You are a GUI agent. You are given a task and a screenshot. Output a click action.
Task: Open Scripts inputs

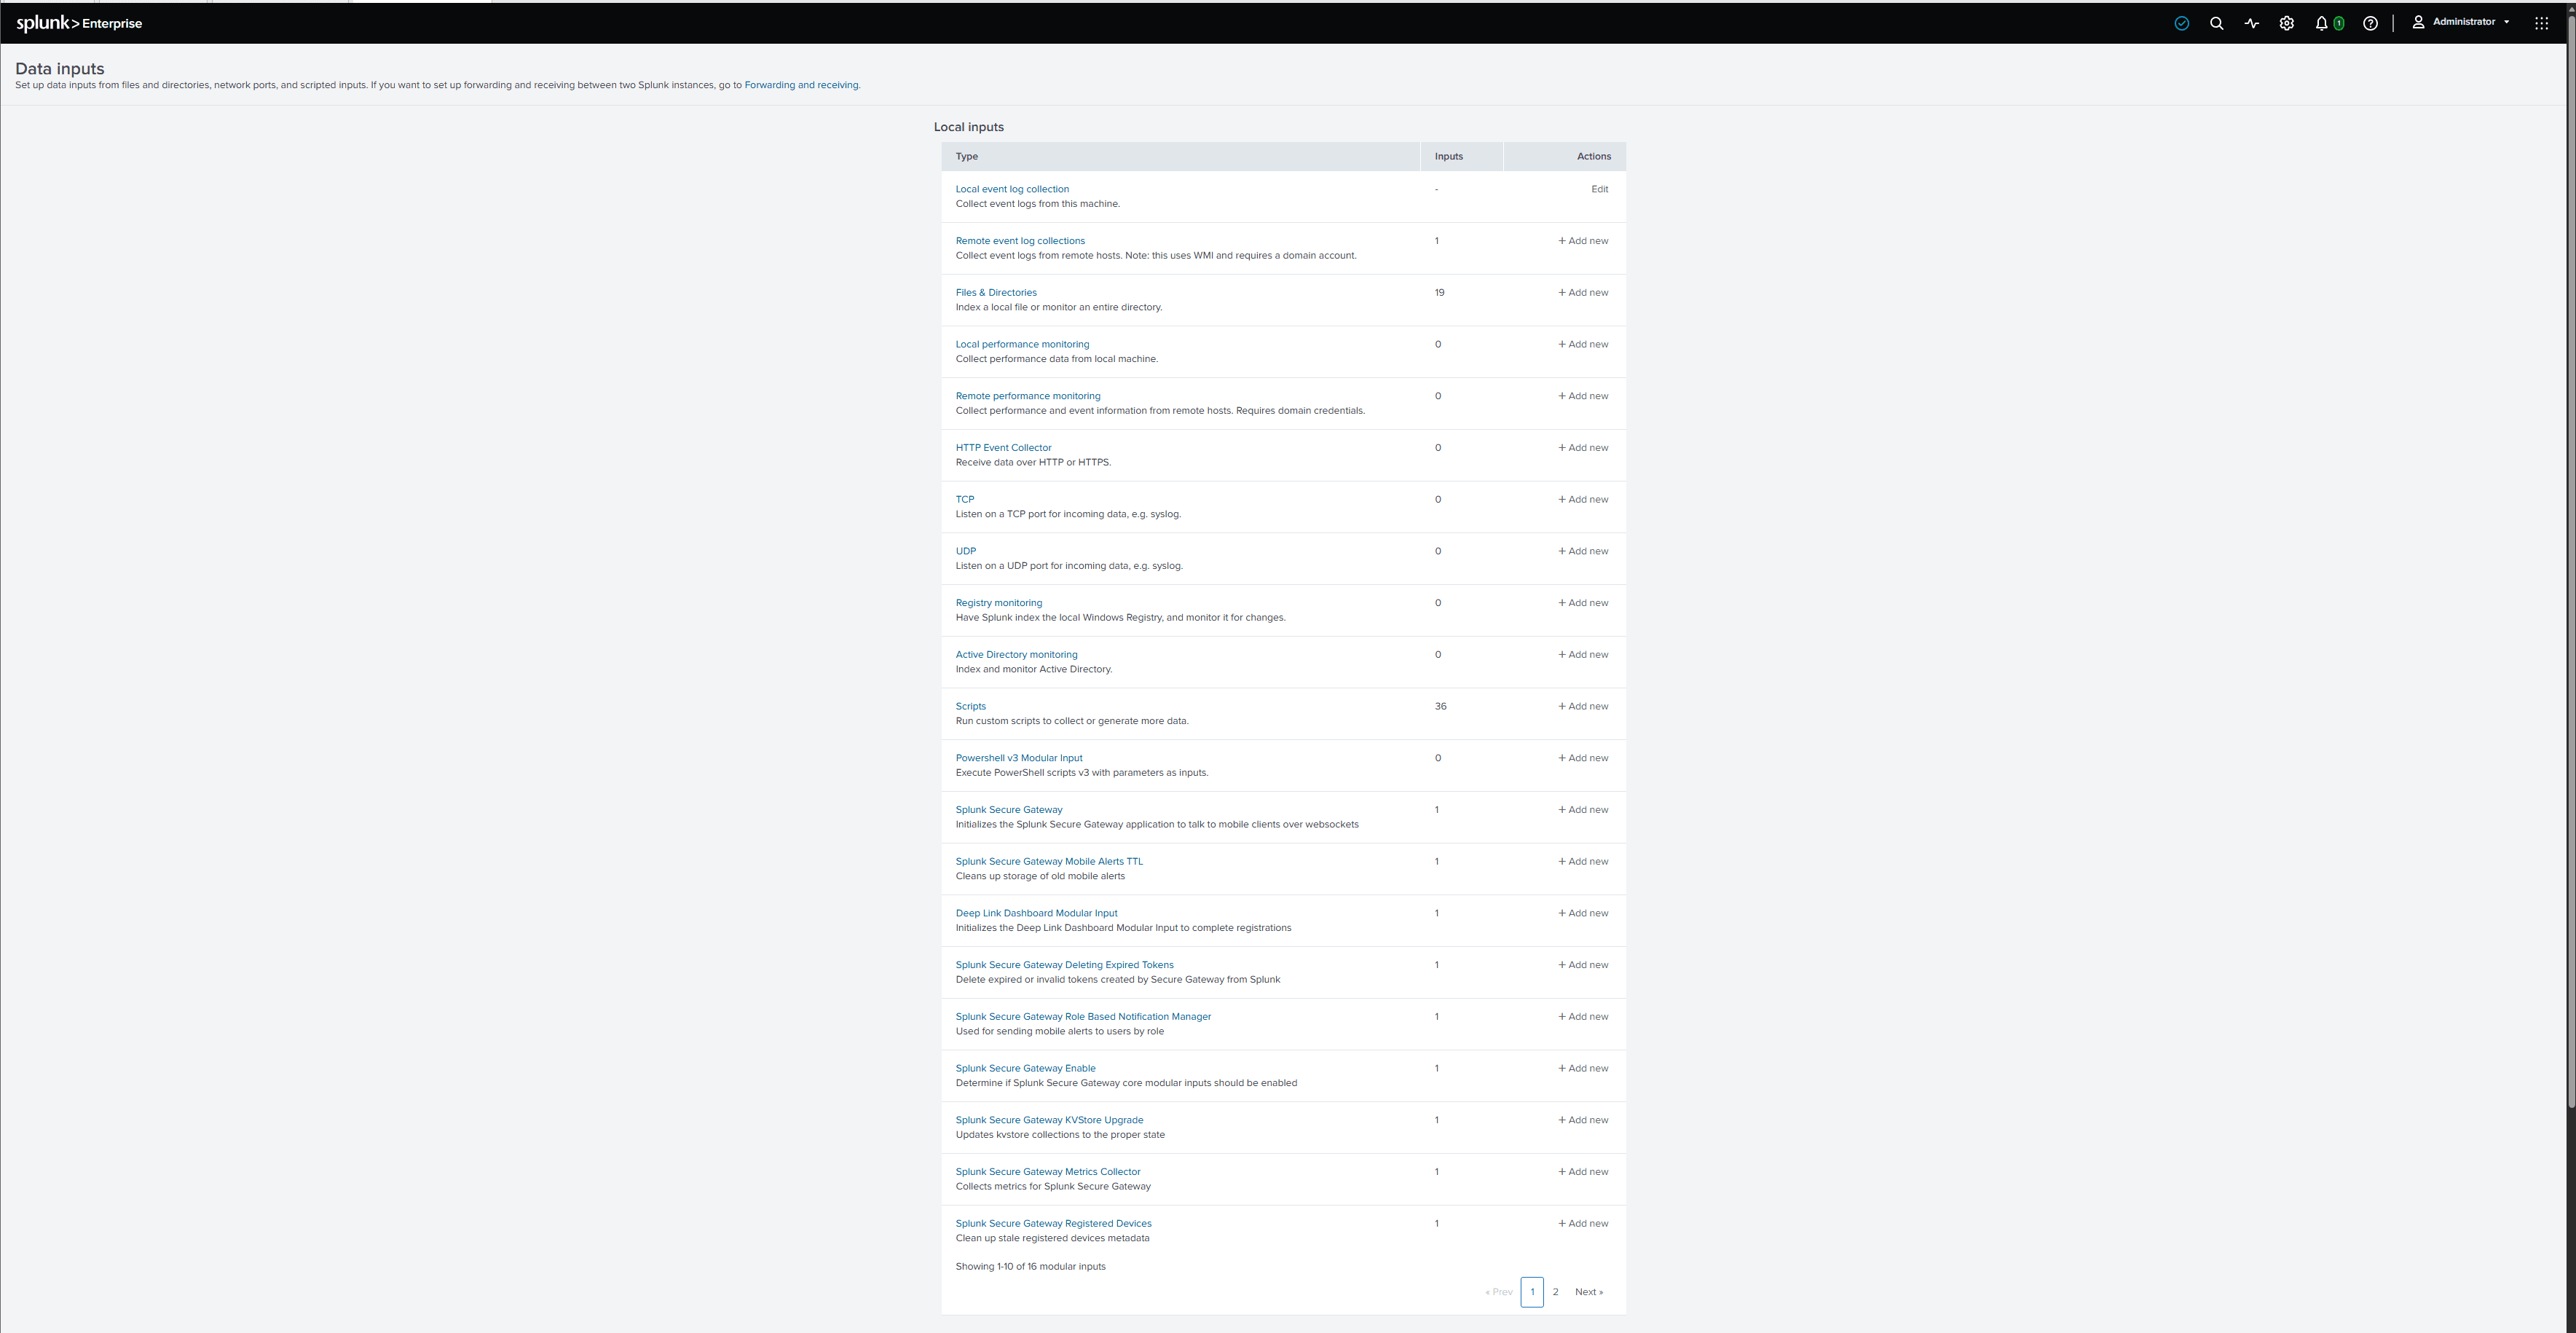click(x=970, y=706)
